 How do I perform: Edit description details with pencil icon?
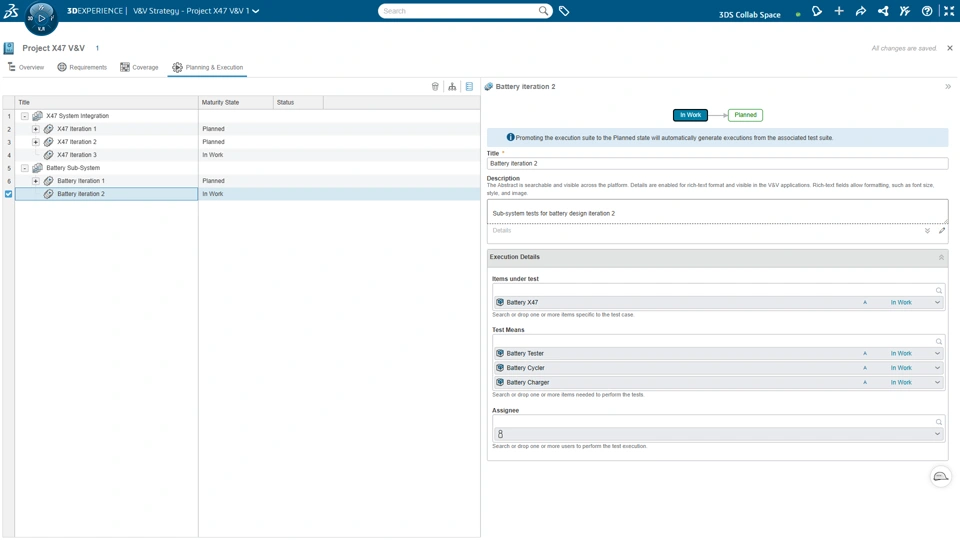(942, 231)
